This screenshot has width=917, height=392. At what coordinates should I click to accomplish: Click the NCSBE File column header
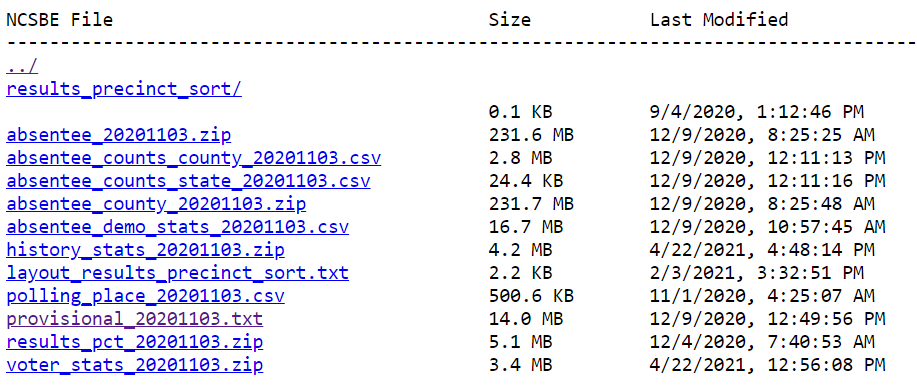tap(60, 20)
